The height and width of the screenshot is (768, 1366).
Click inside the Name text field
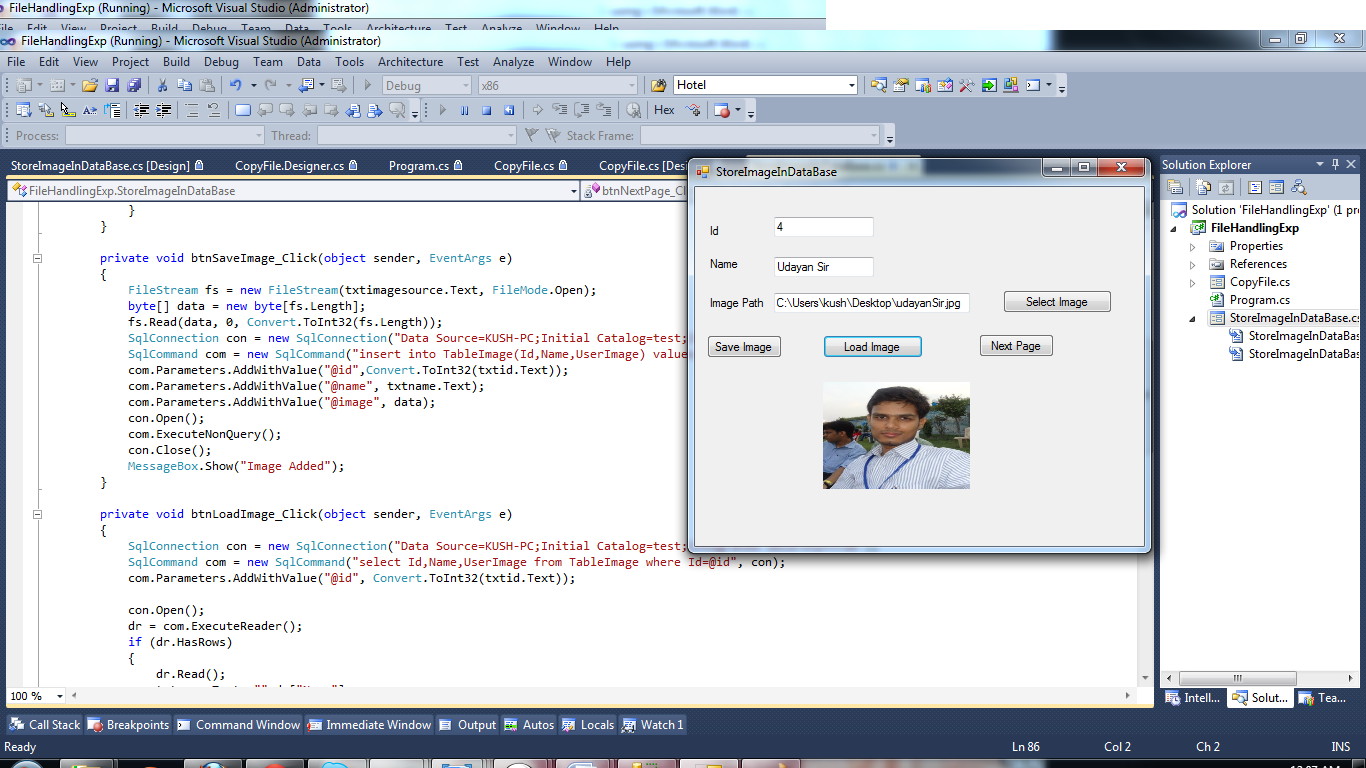pos(823,267)
